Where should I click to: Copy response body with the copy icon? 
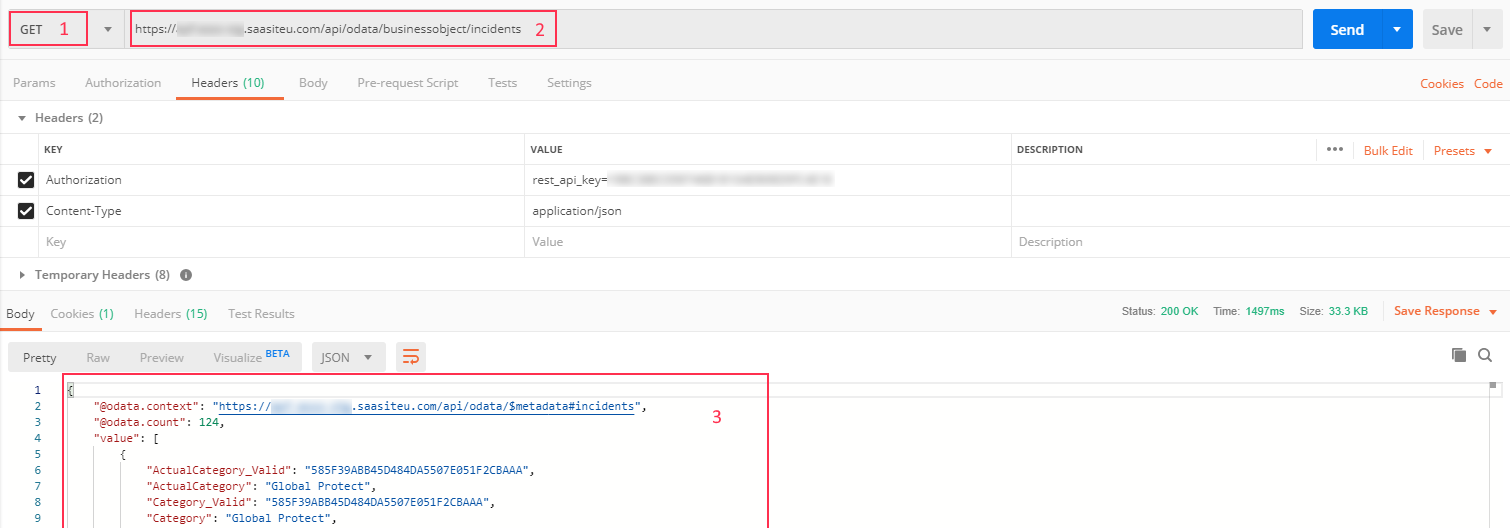(x=1459, y=355)
